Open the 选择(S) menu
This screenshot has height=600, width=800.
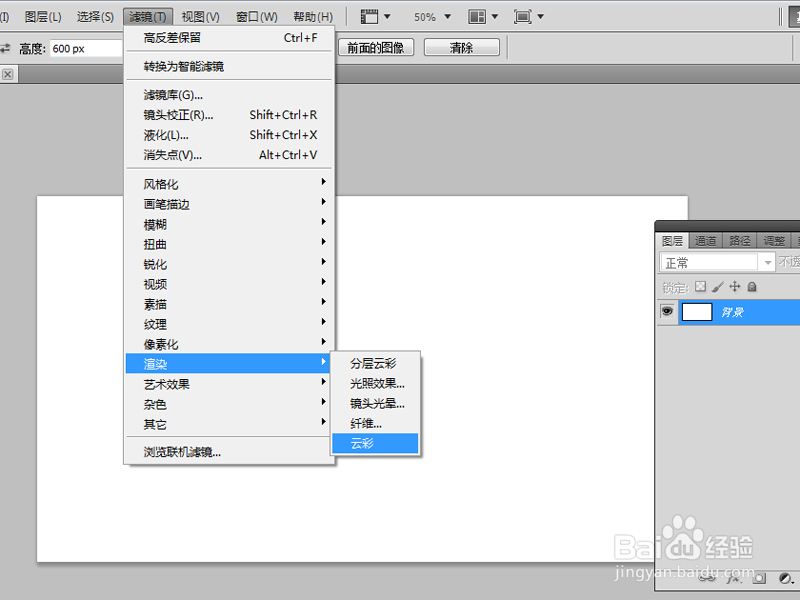[95, 17]
